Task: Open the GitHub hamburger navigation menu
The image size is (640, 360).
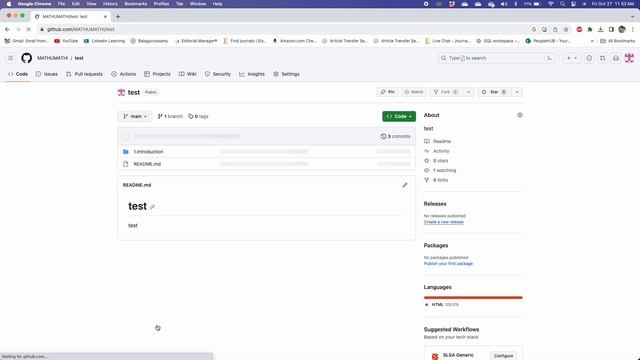Action: (x=11, y=58)
